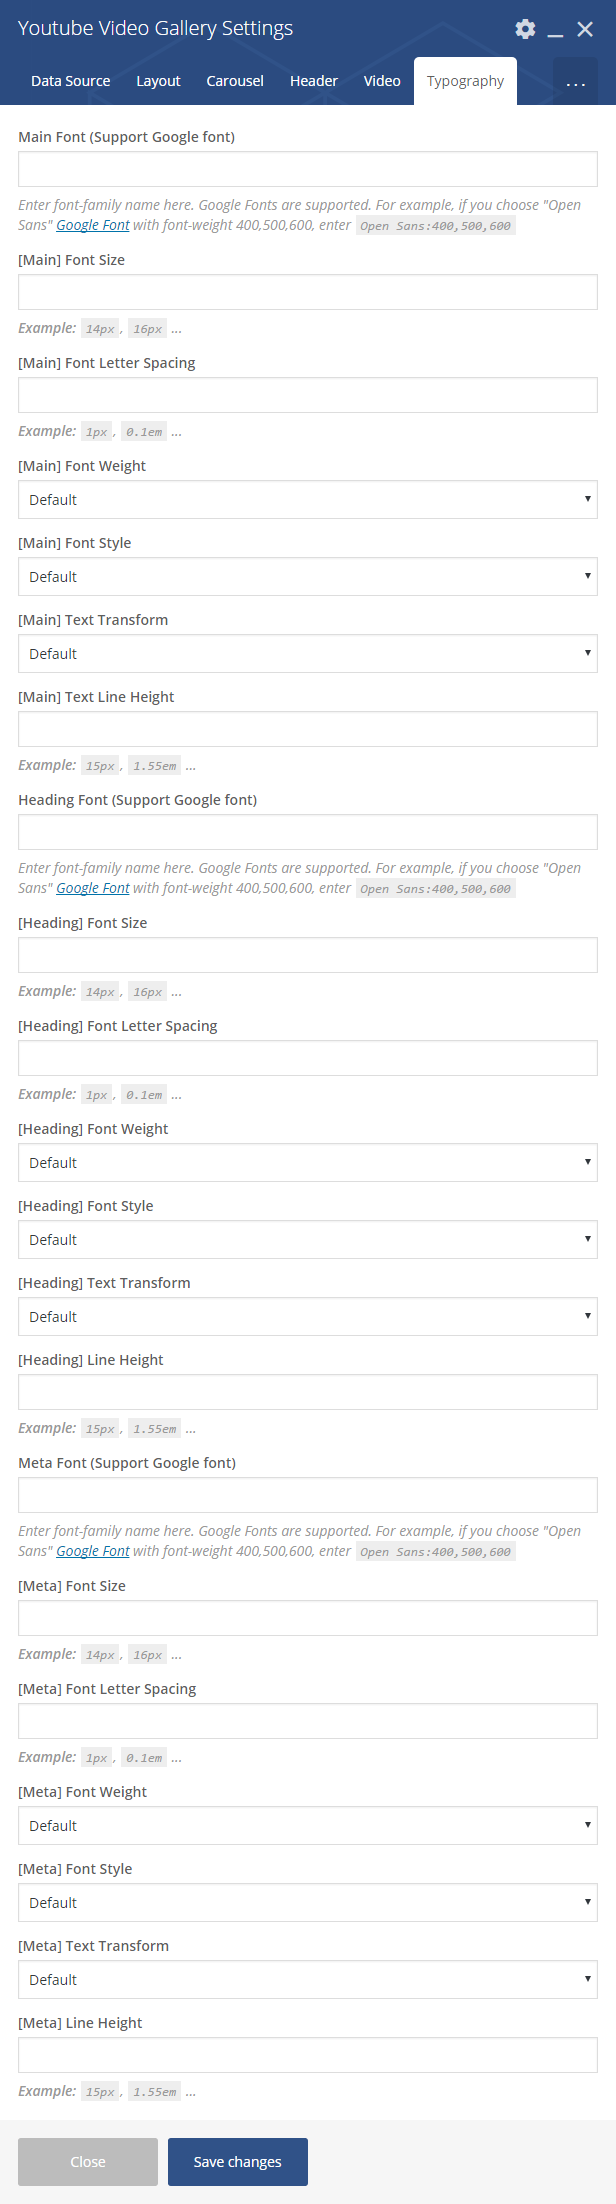The image size is (616, 2204).
Task: Go to the Layout tab
Action: 158,81
